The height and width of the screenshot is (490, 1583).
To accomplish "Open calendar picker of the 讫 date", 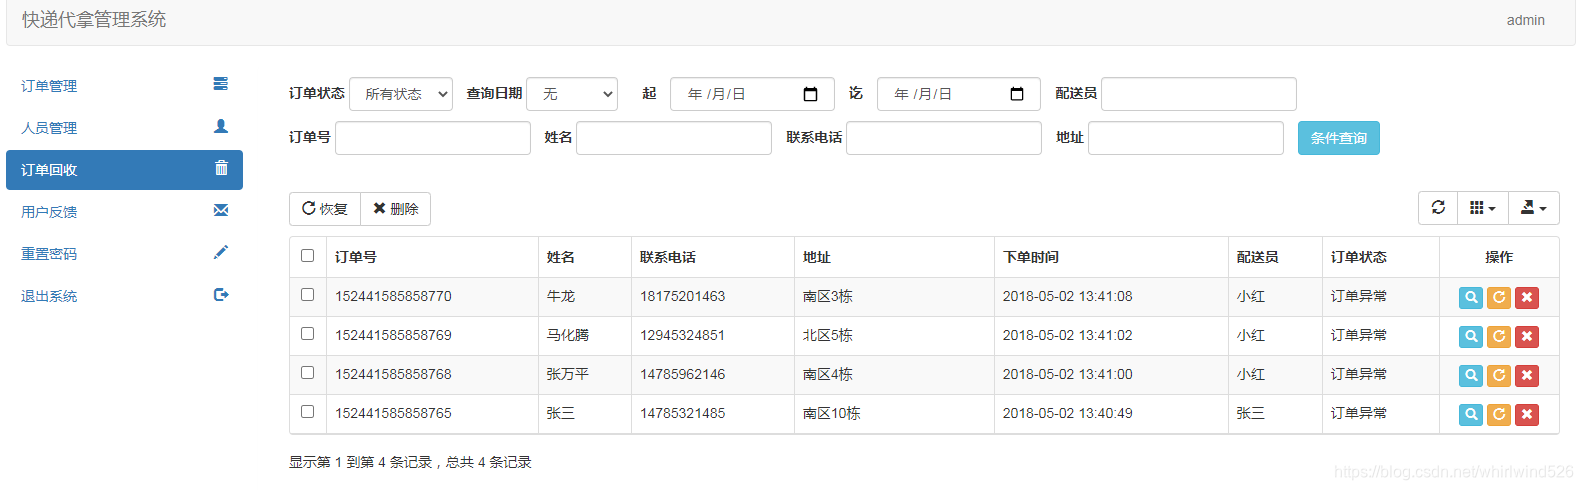I will pyautogui.click(x=1017, y=94).
